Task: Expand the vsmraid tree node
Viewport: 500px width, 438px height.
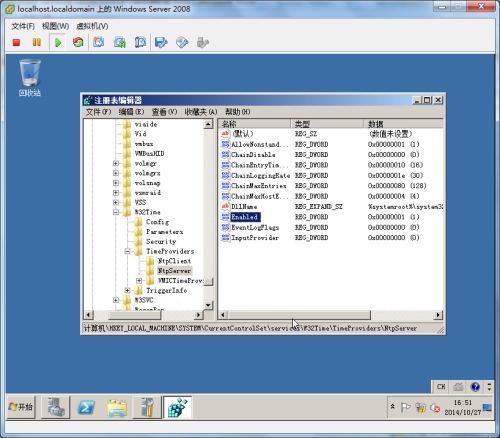Action: (116, 193)
